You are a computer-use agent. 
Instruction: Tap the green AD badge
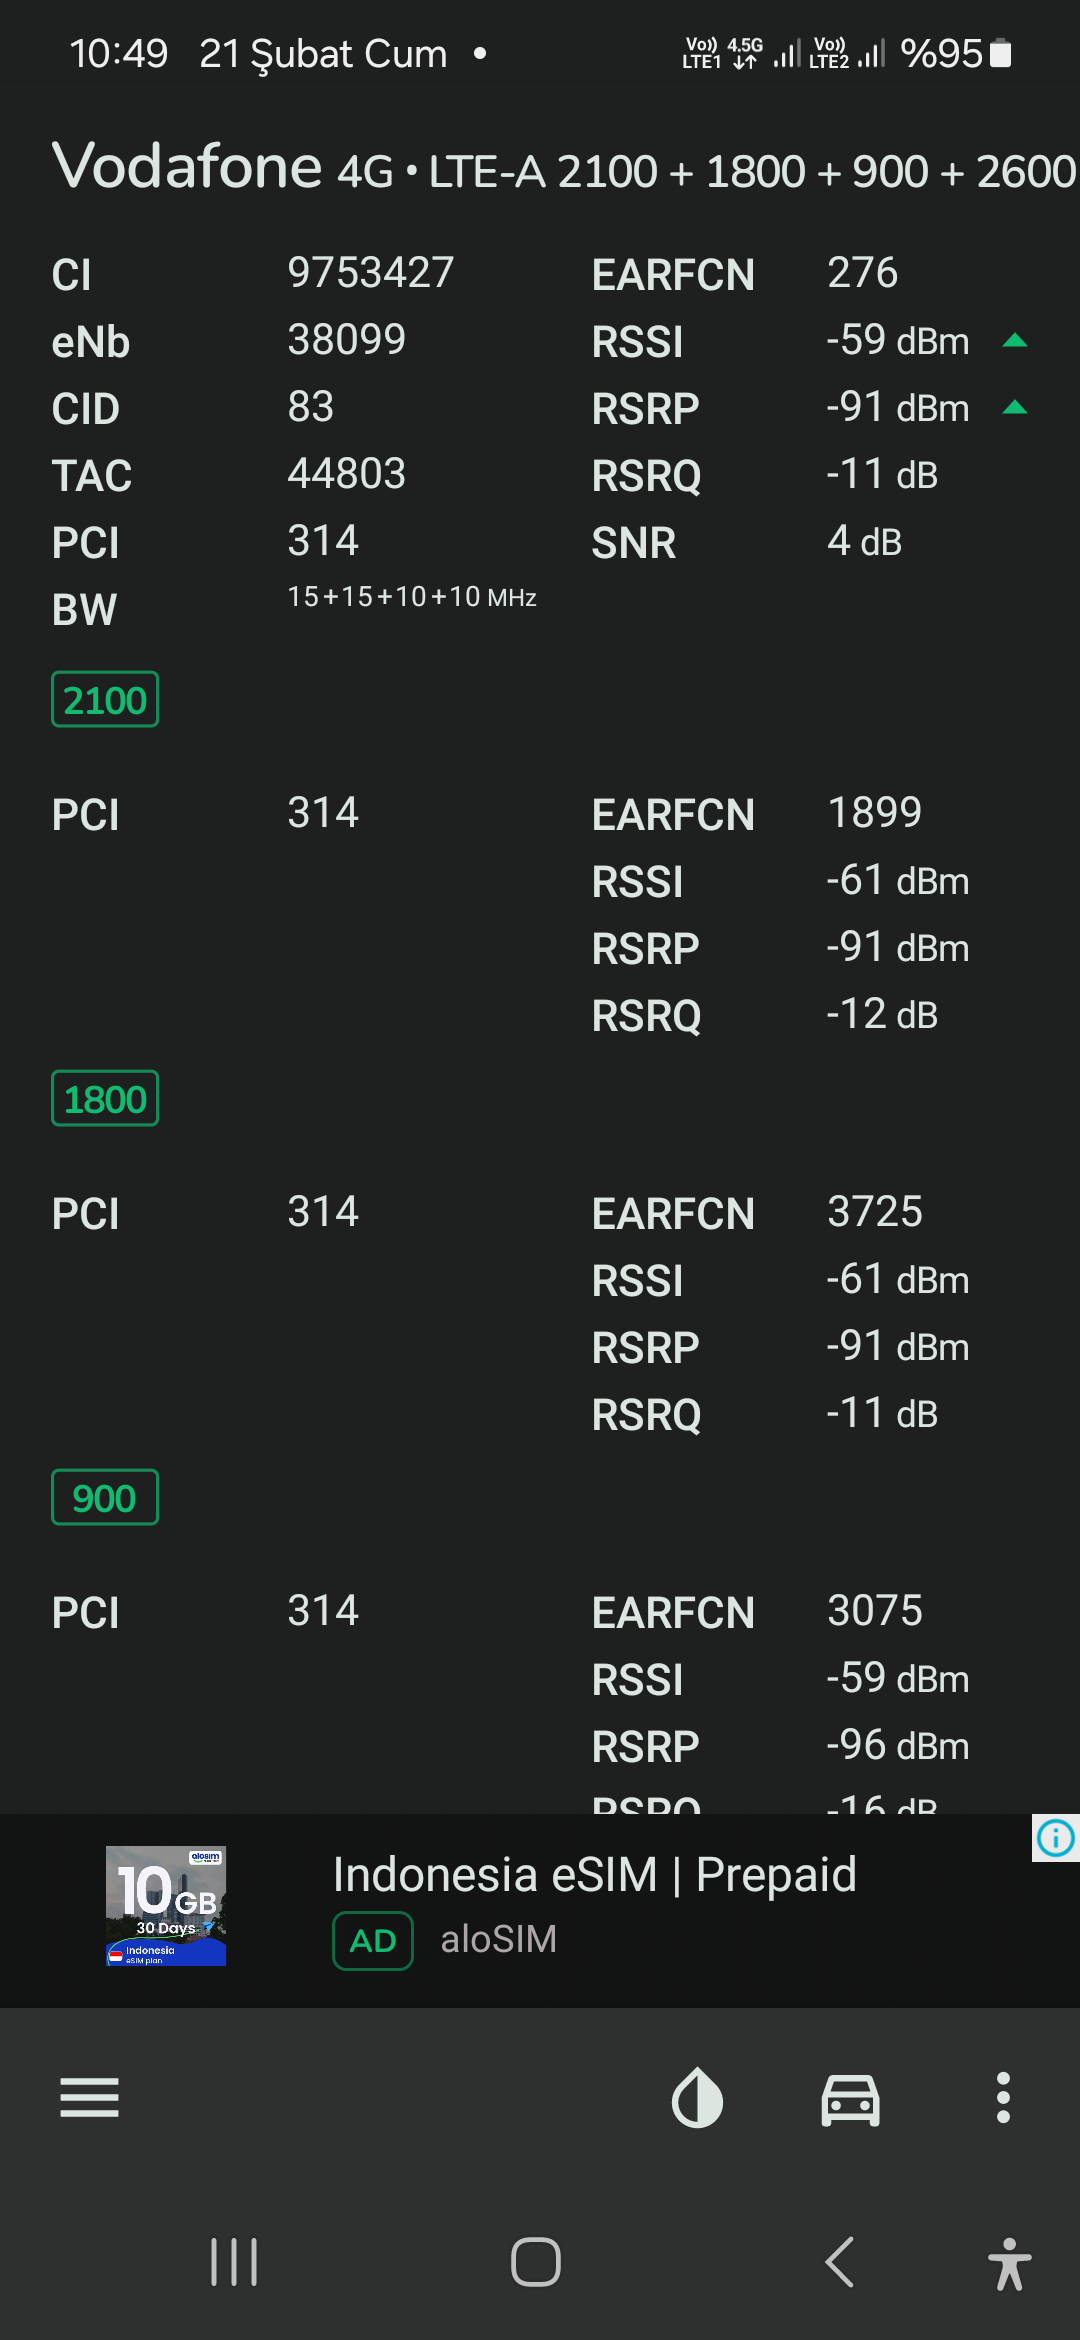point(373,1941)
